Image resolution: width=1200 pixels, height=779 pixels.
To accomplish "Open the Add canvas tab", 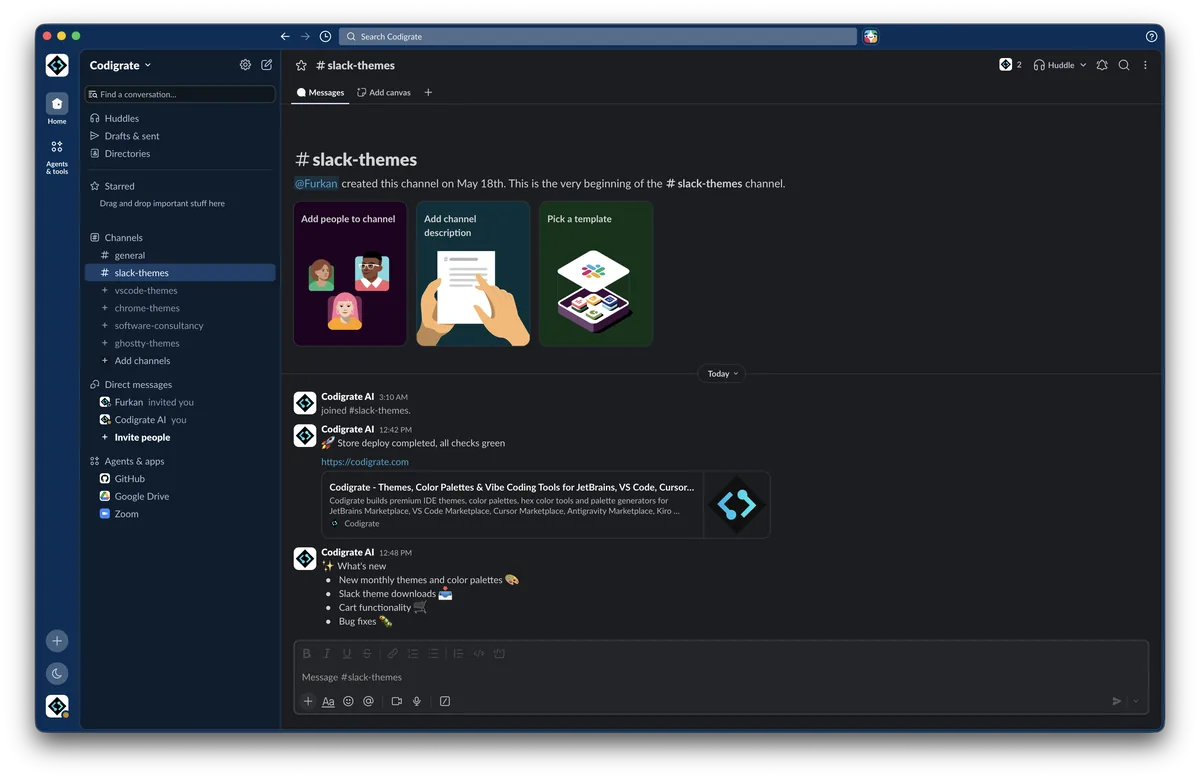I will point(384,93).
